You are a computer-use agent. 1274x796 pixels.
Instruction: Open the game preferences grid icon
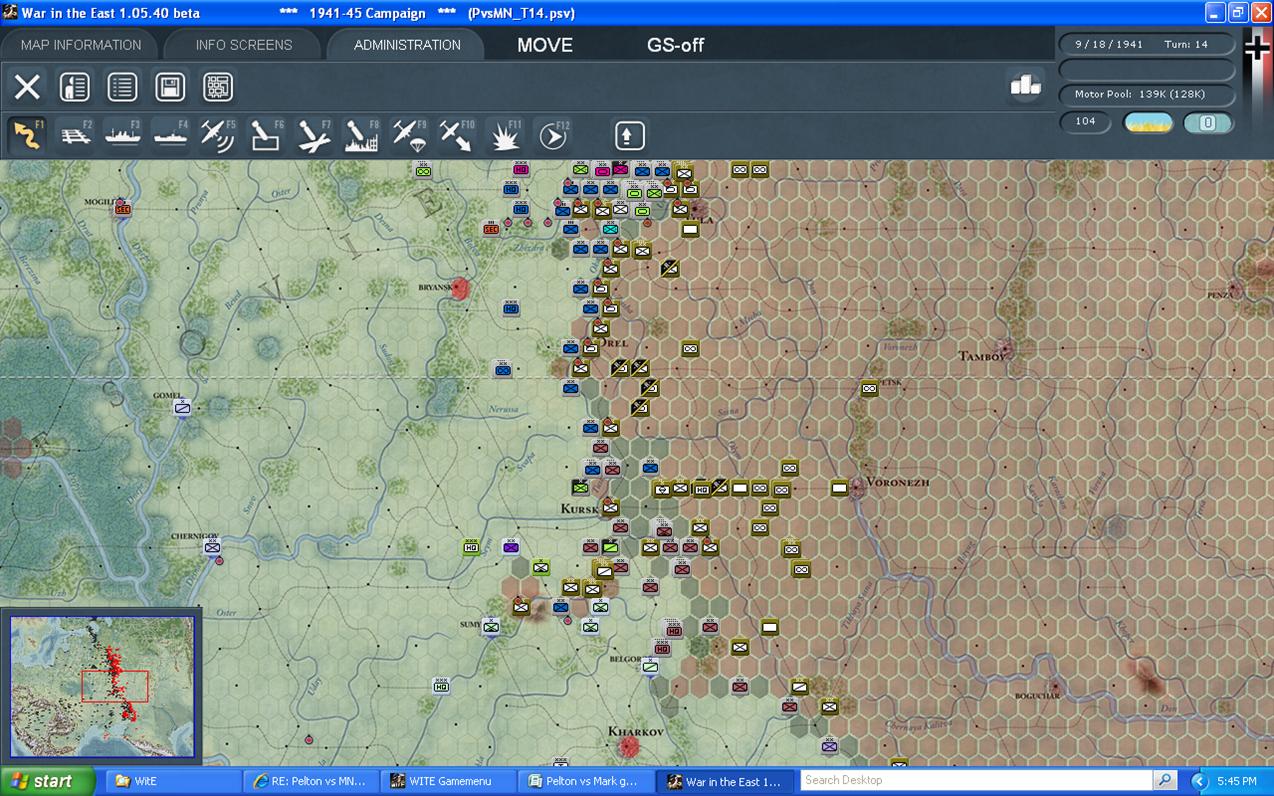pos(218,87)
